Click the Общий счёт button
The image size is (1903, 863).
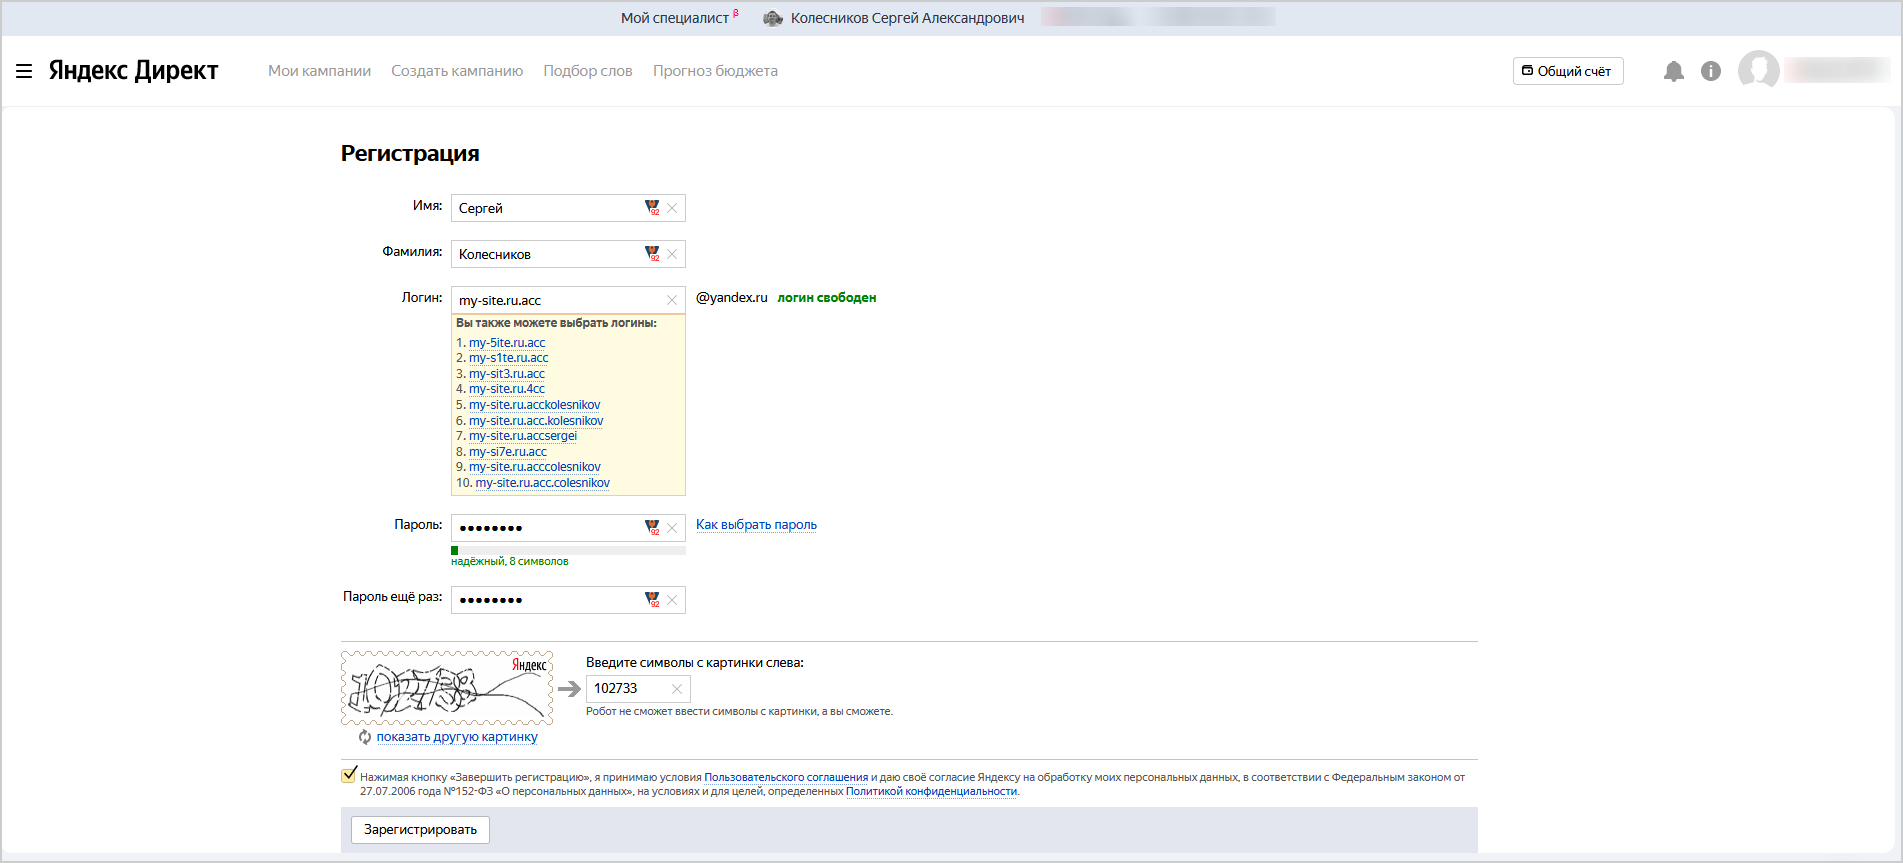click(x=1567, y=71)
